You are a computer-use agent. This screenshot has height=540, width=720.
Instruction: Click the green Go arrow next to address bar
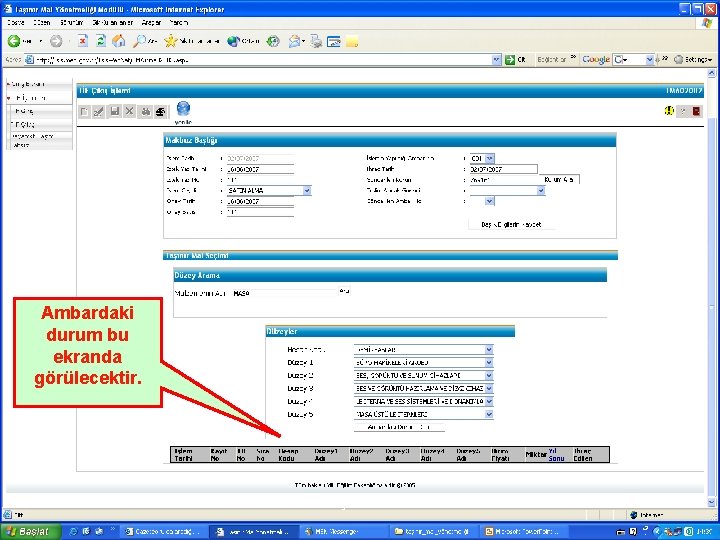tap(510, 60)
